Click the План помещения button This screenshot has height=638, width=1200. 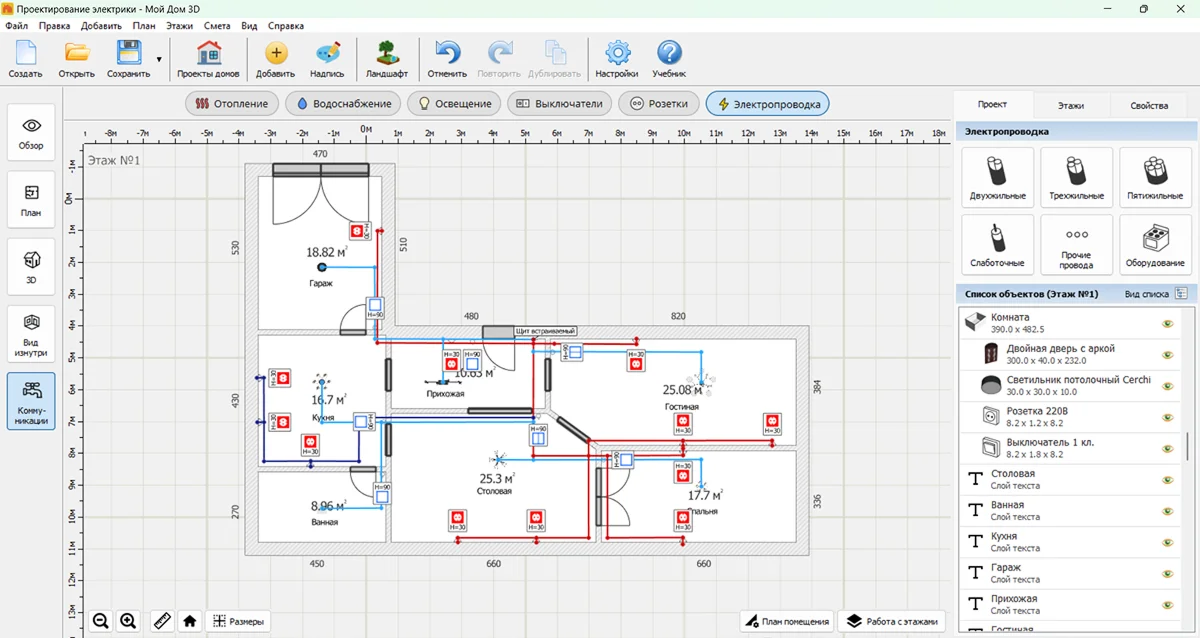[x=785, y=621]
